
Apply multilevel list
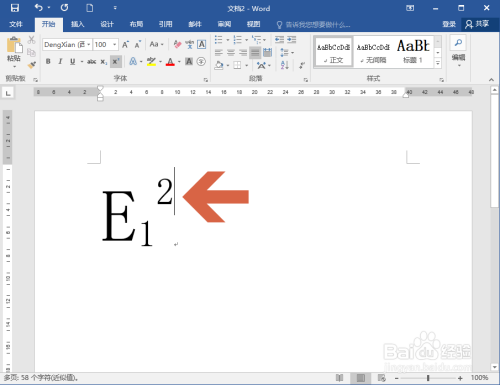tap(256, 40)
